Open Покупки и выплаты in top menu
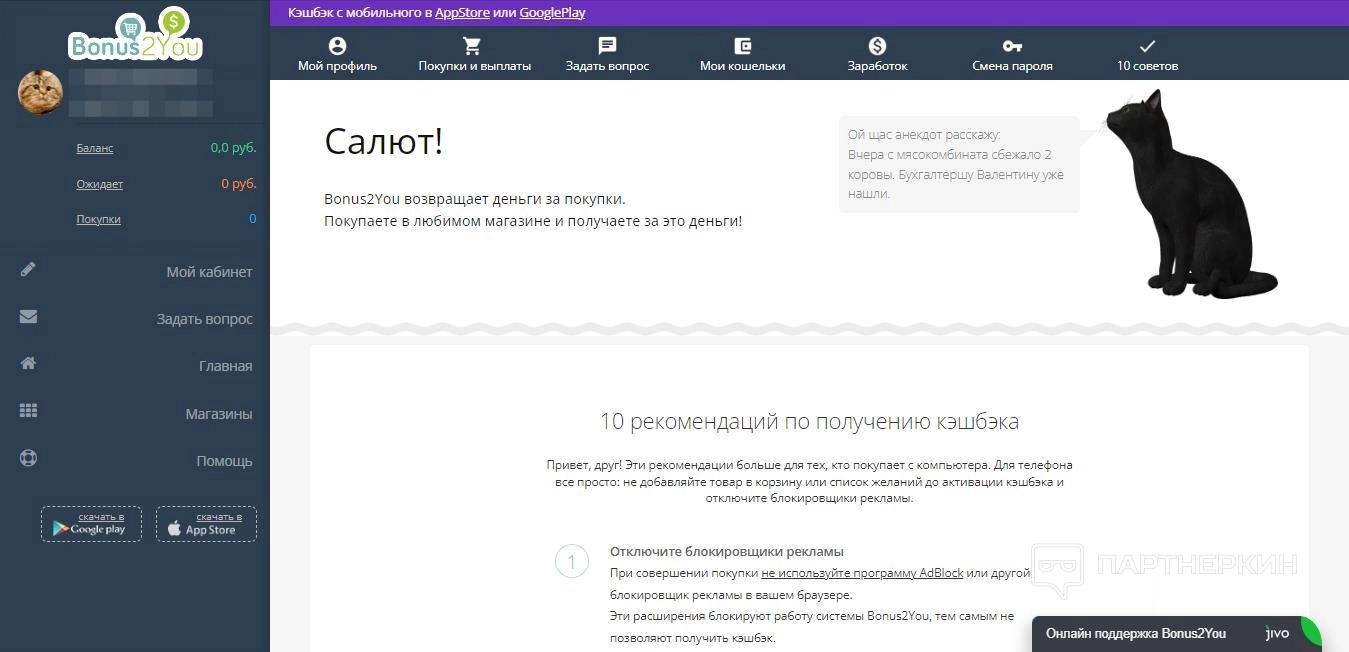The image size is (1349, 652). 474,66
